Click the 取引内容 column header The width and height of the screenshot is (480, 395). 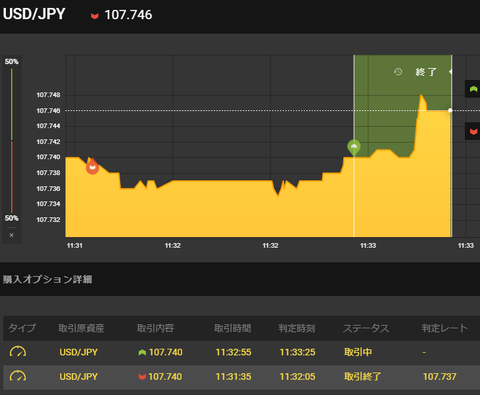tap(155, 328)
